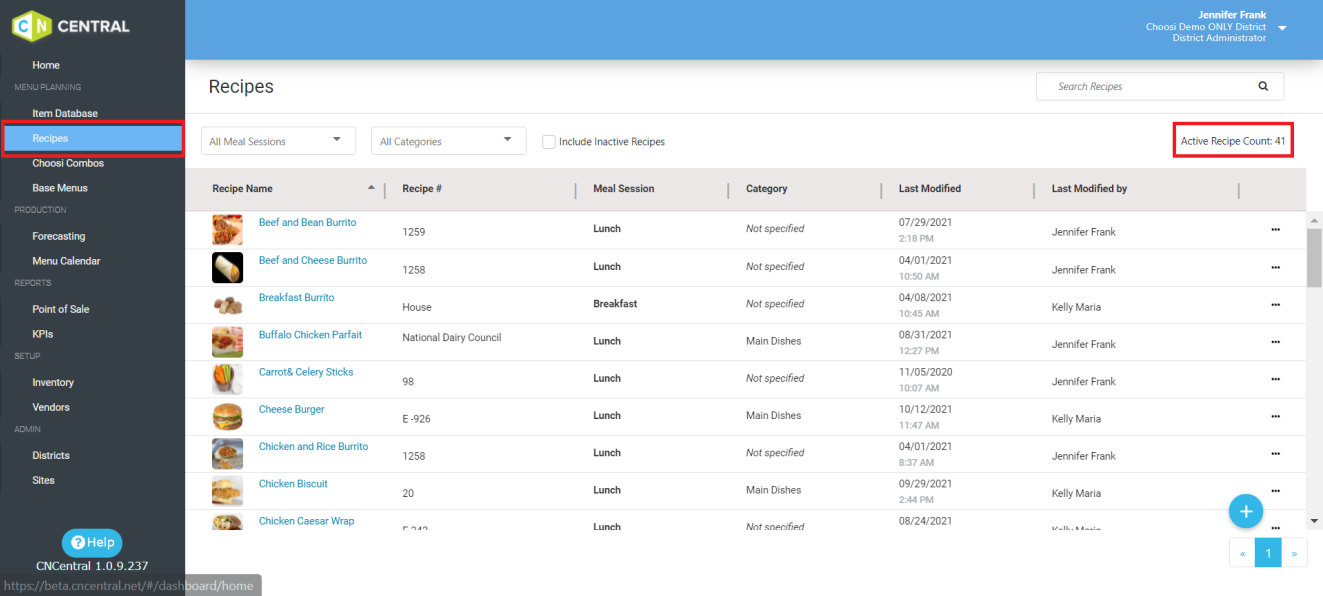The width and height of the screenshot is (1323, 596).
Task: Open the All Meal Sessions dropdown
Action: [278, 141]
